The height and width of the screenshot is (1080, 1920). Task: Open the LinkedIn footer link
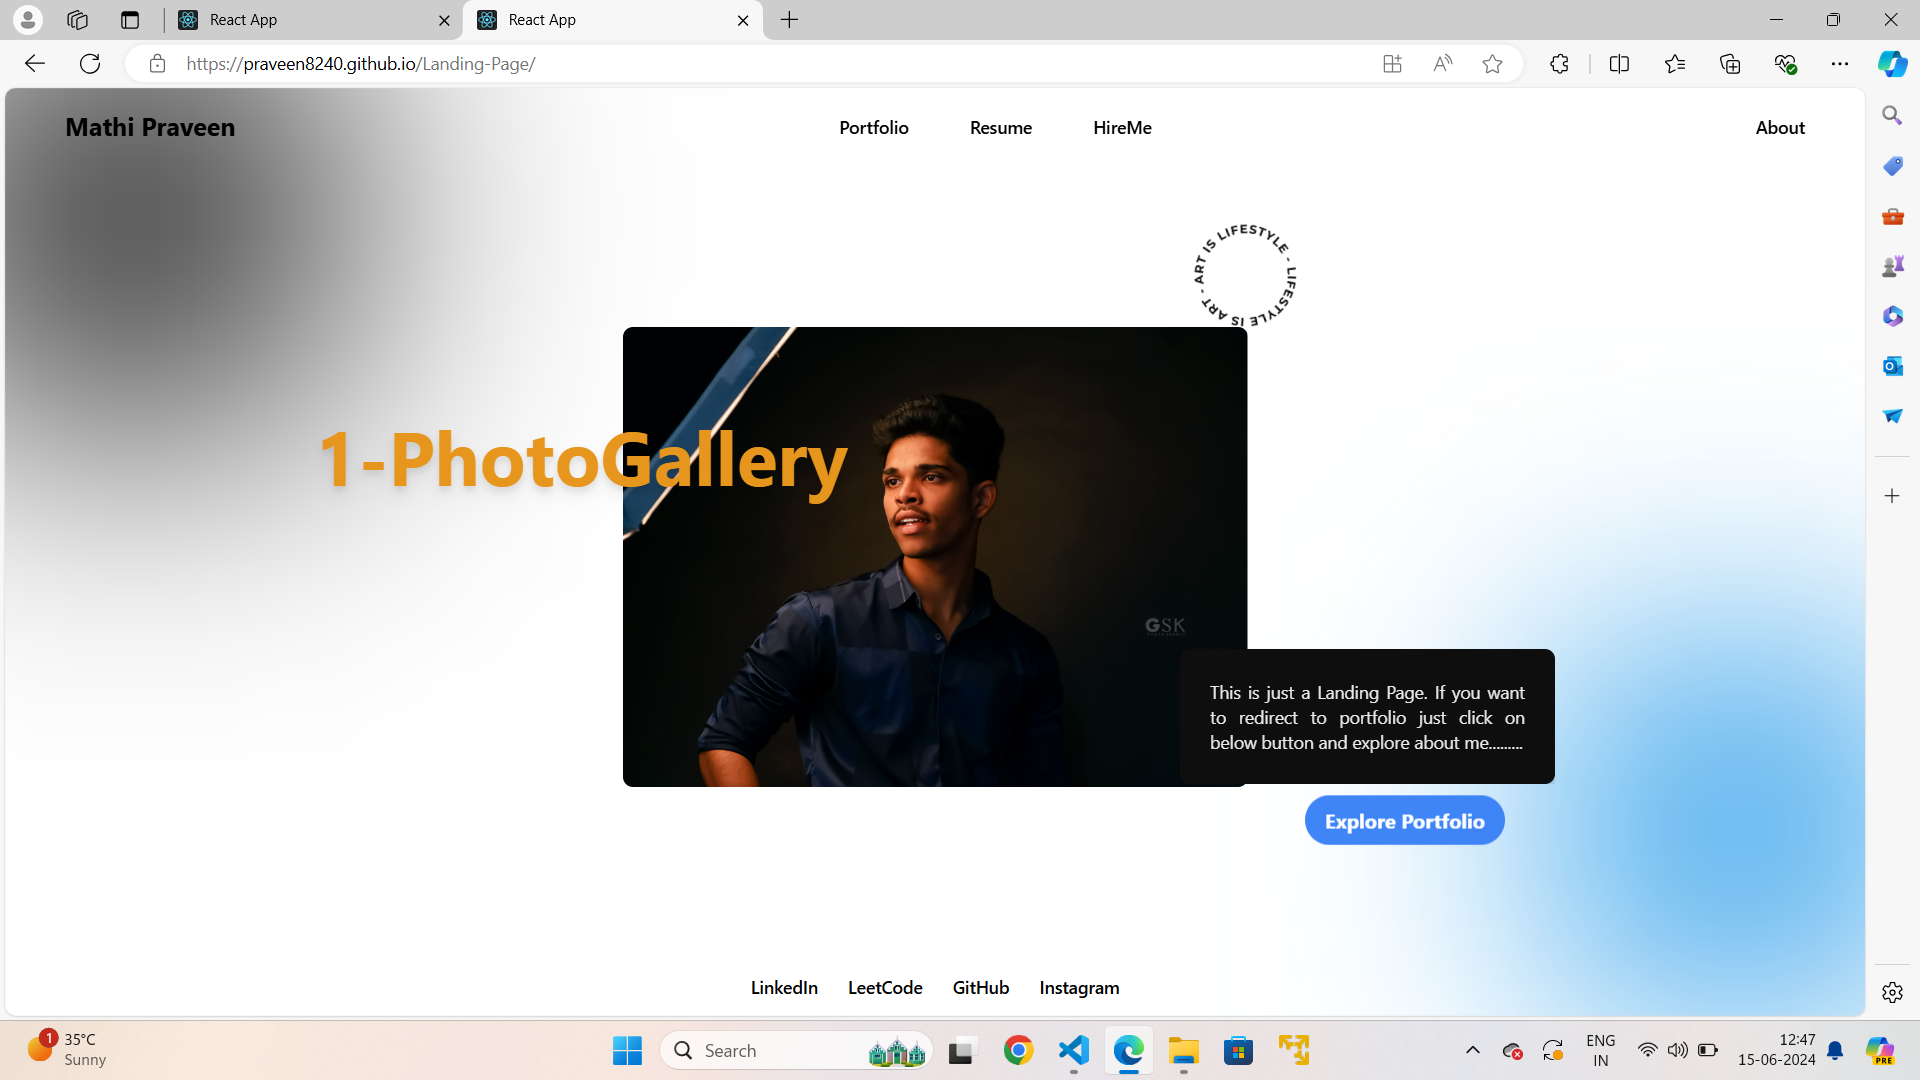coord(784,988)
